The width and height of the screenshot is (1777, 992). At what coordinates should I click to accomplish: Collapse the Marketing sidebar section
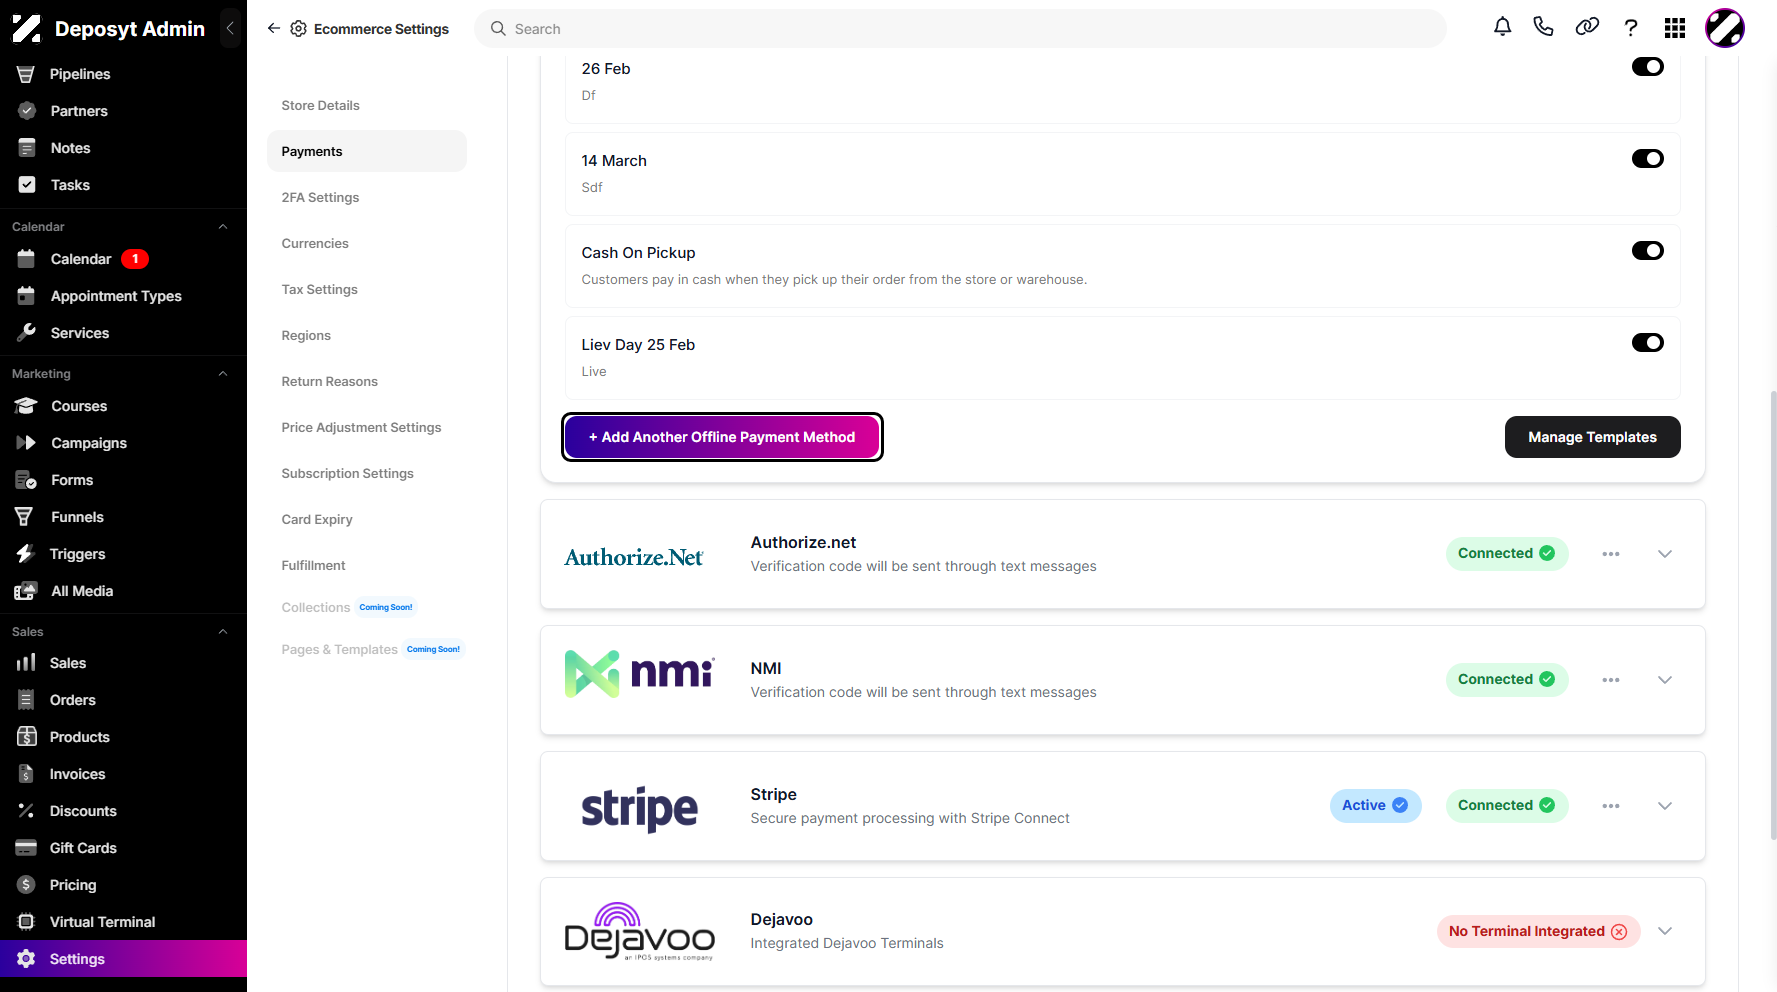point(223,374)
